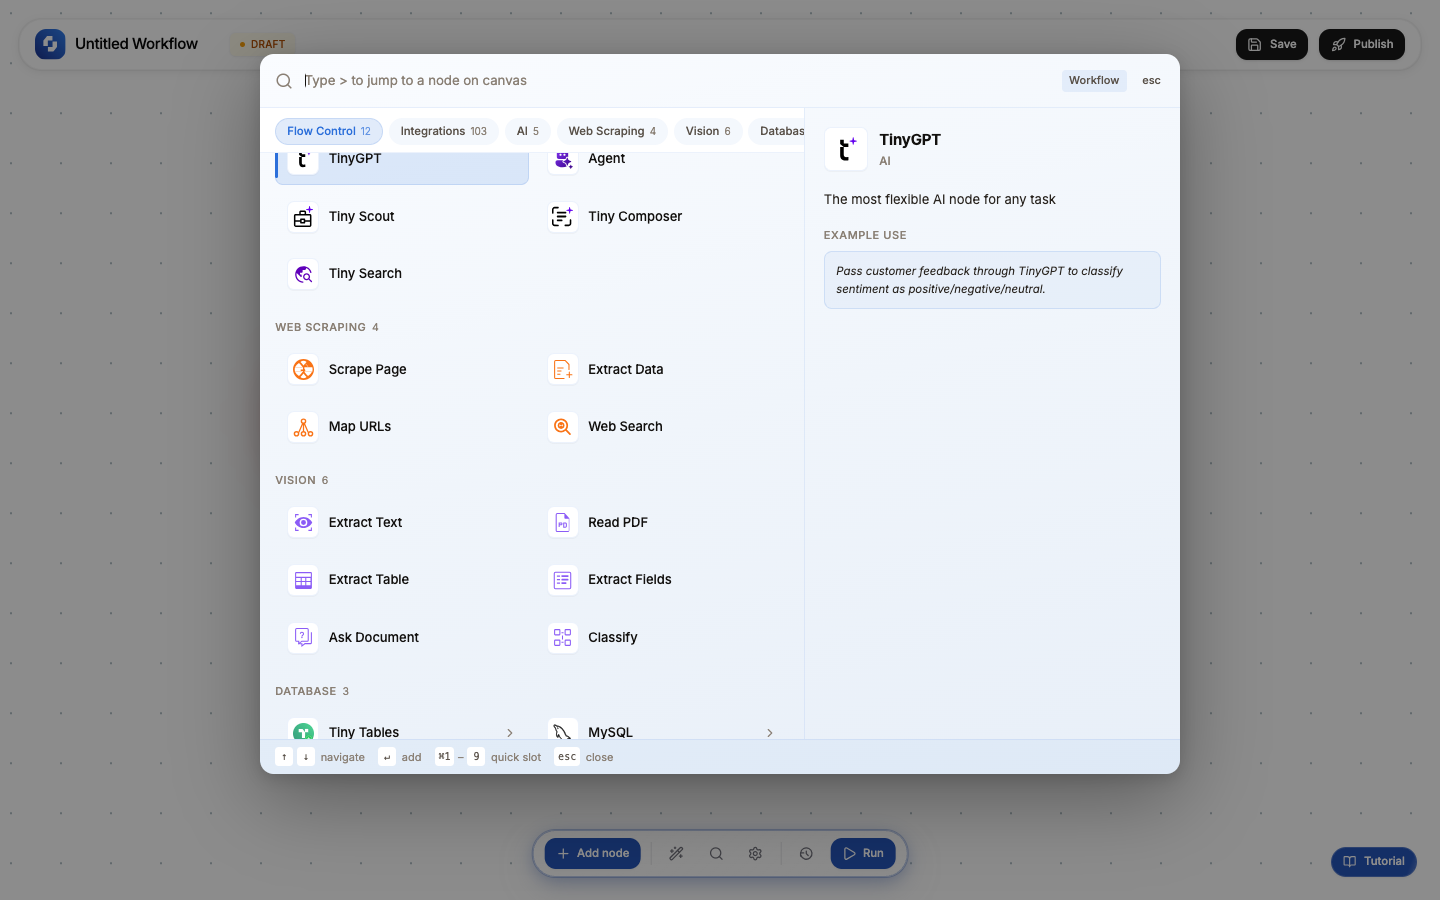The height and width of the screenshot is (900, 1440).
Task: Click the VISION section header
Action: point(302,481)
